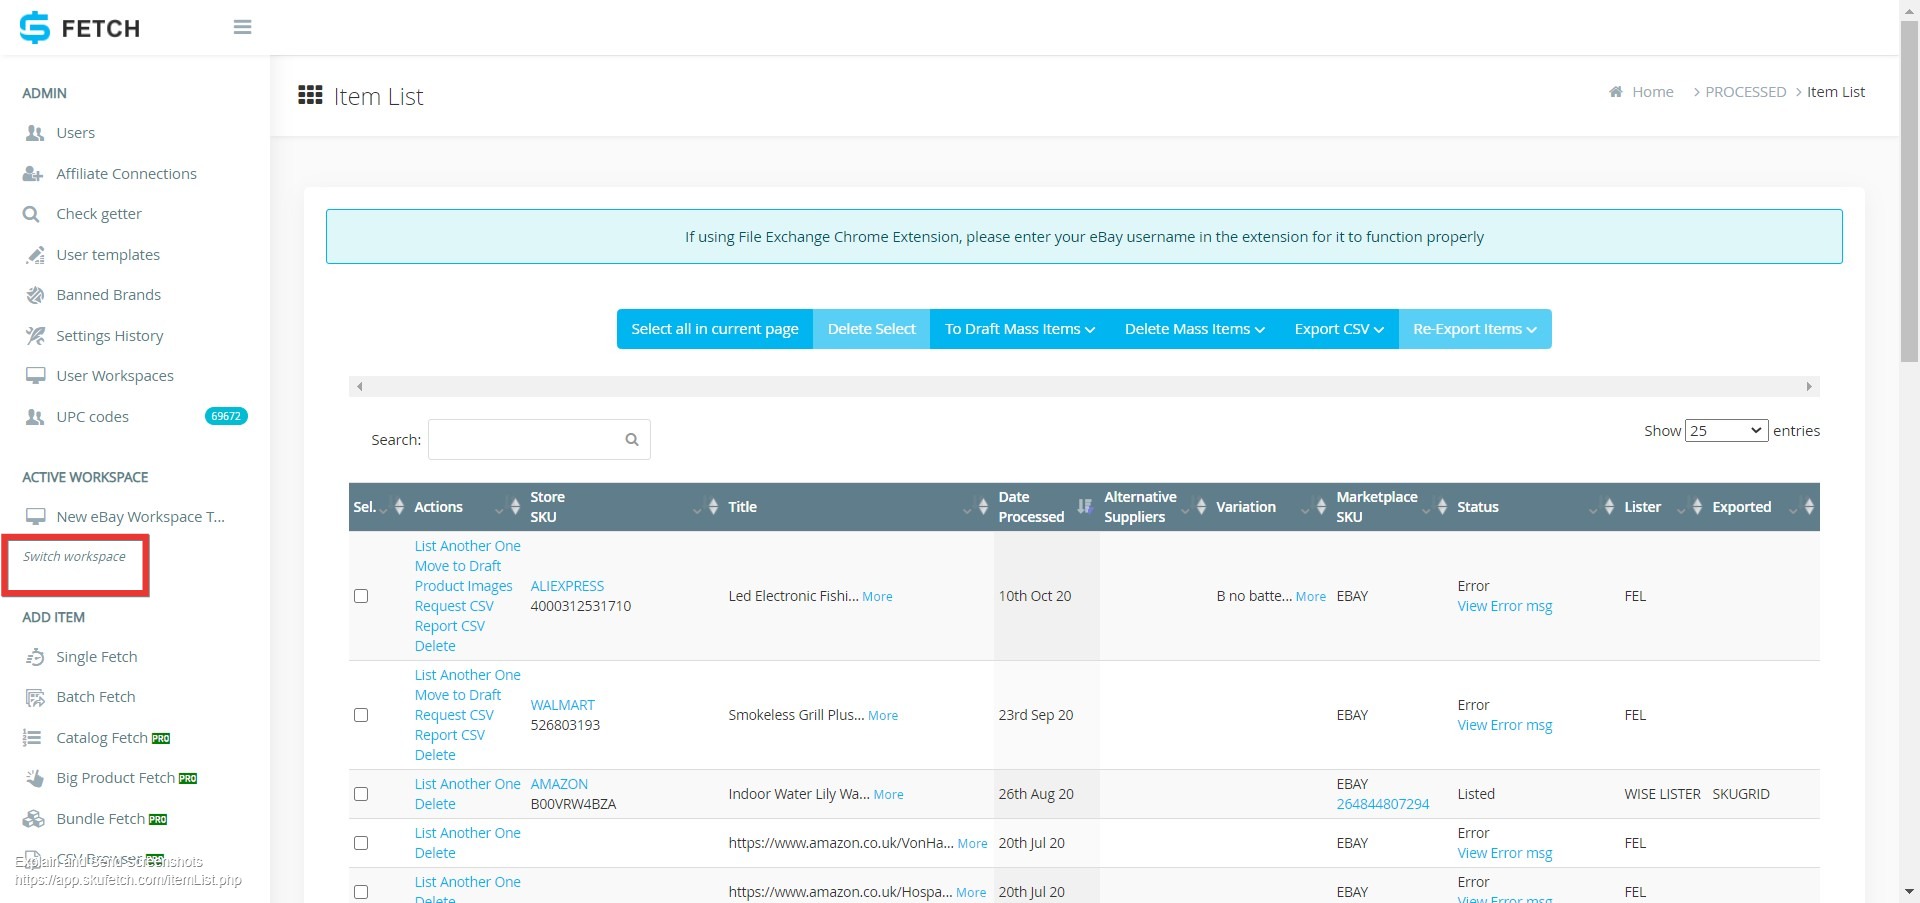Check the amazon.co.uk/VonHa row checkbox
Image resolution: width=1920 pixels, height=903 pixels.
(x=361, y=843)
